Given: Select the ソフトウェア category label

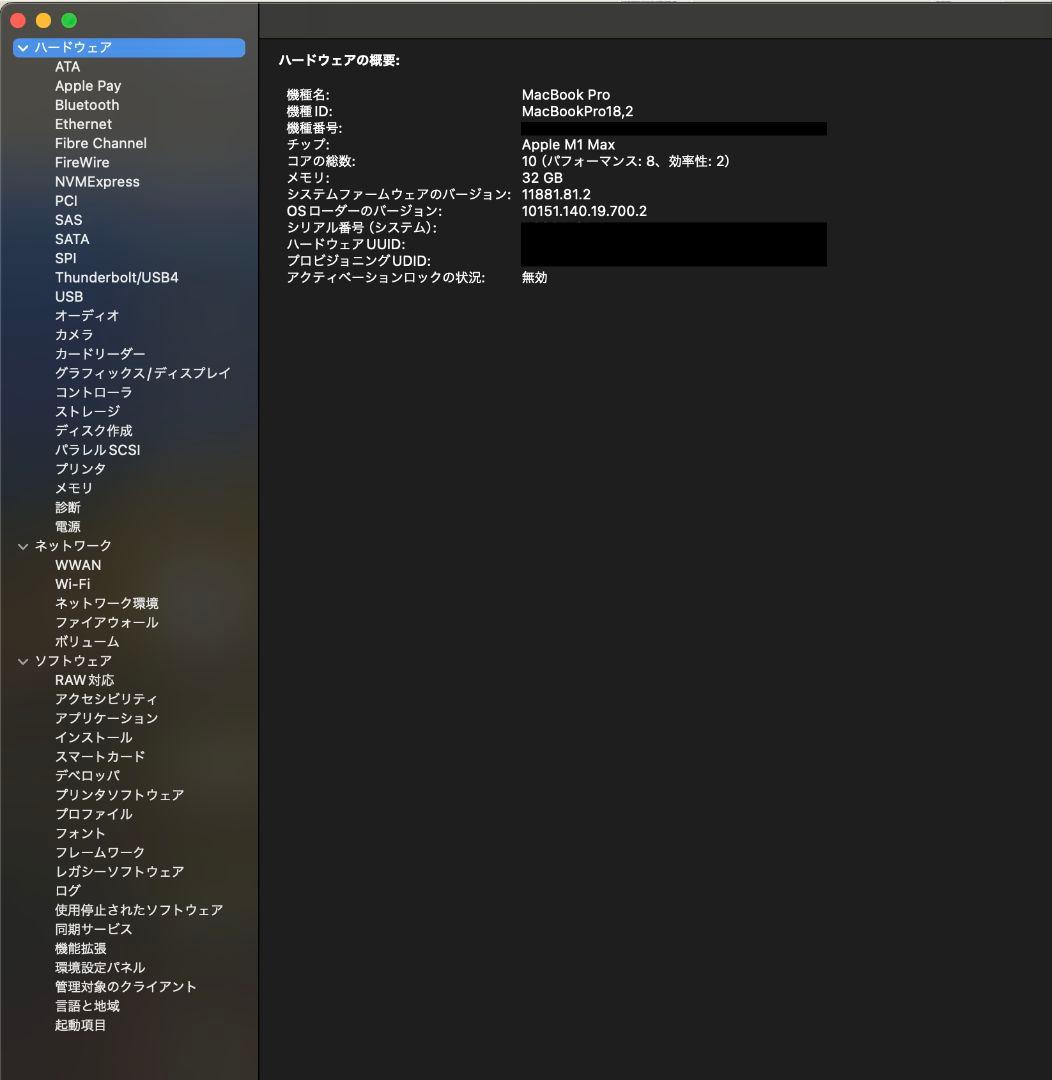Looking at the screenshot, I should (x=73, y=661).
